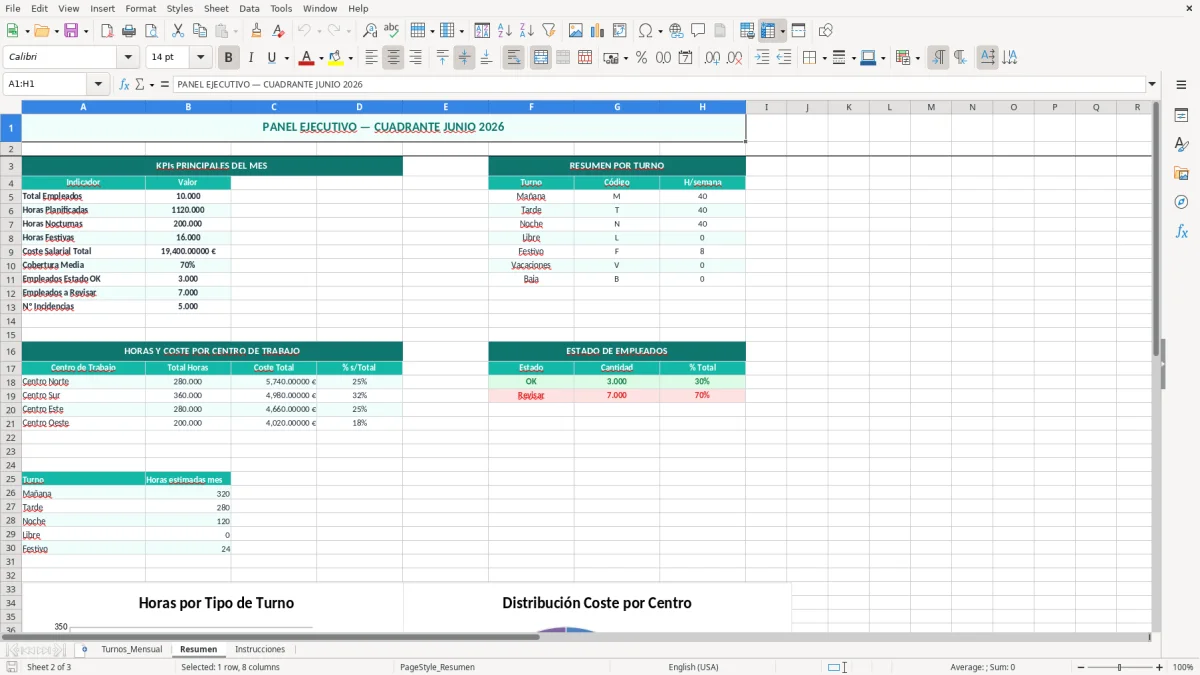Image resolution: width=1200 pixels, height=675 pixels.
Task: Open the Sheet menu
Action: [x=216, y=8]
